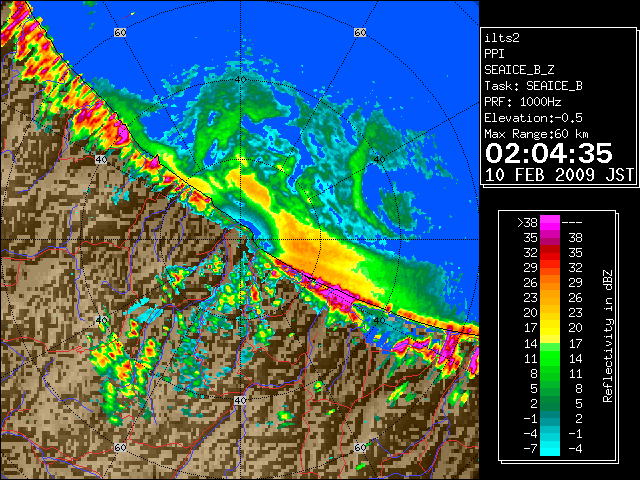
Task: Click the "60" range label in the upper-left of the map
Action: 120,32
